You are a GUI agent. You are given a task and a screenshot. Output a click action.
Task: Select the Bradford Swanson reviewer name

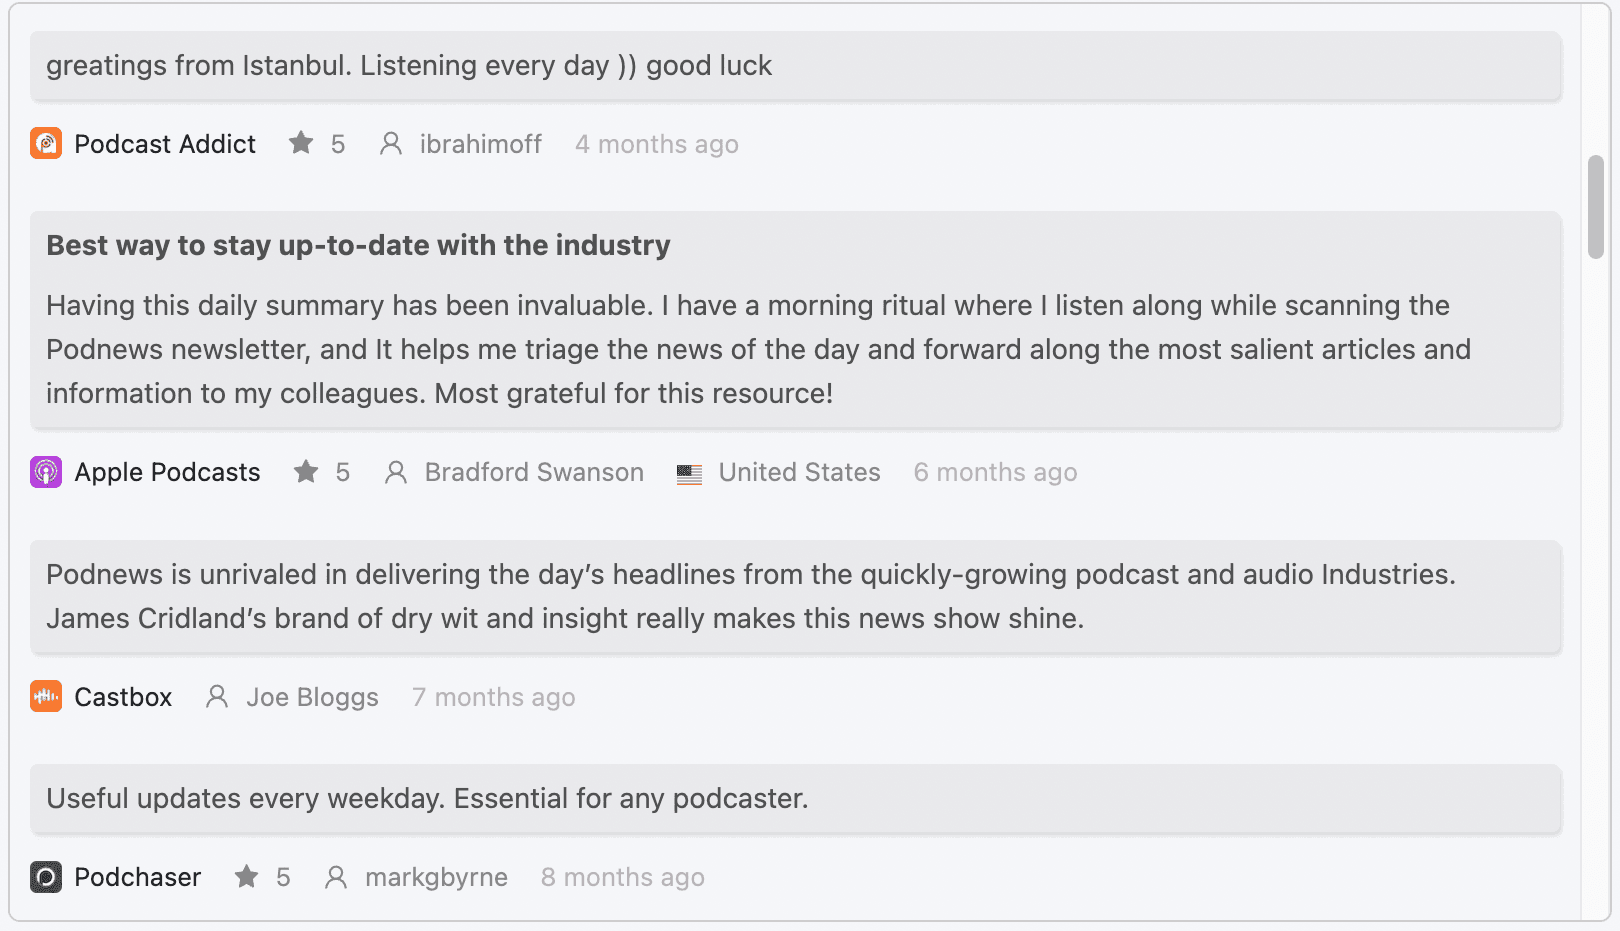click(x=534, y=472)
